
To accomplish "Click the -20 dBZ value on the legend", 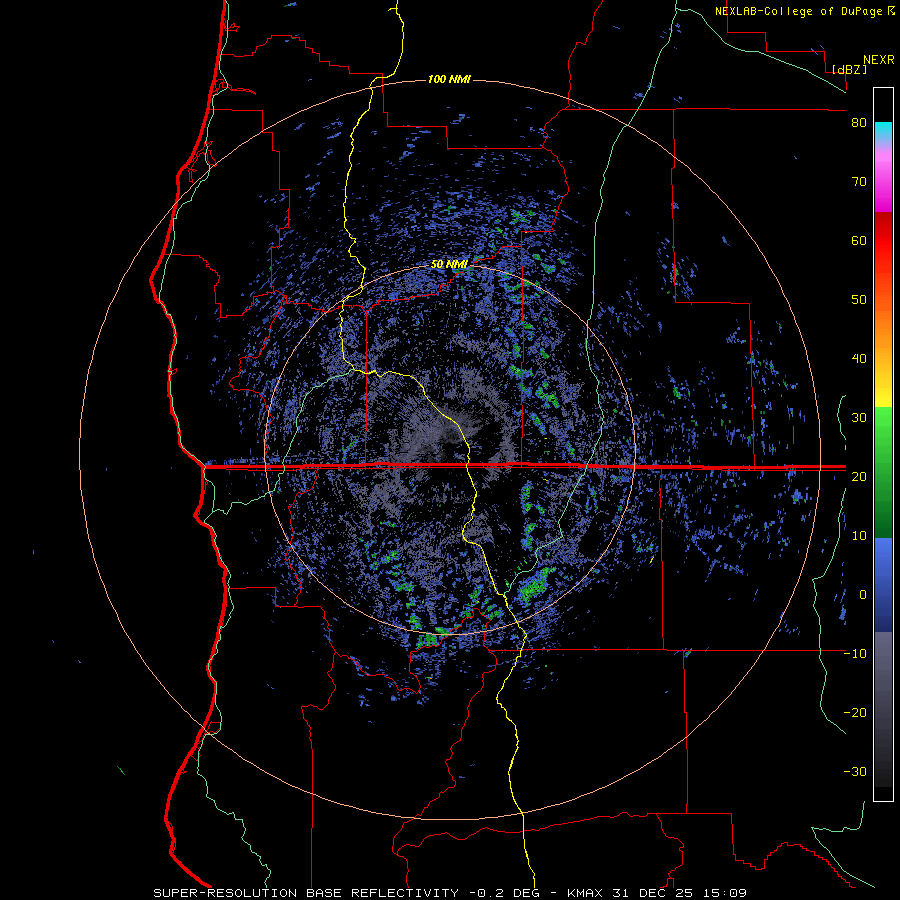I will click(x=855, y=713).
